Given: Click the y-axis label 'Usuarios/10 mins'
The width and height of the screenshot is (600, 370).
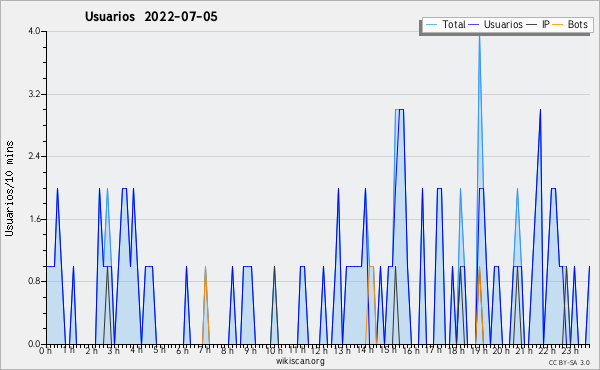Looking at the screenshot, I should point(9,189).
